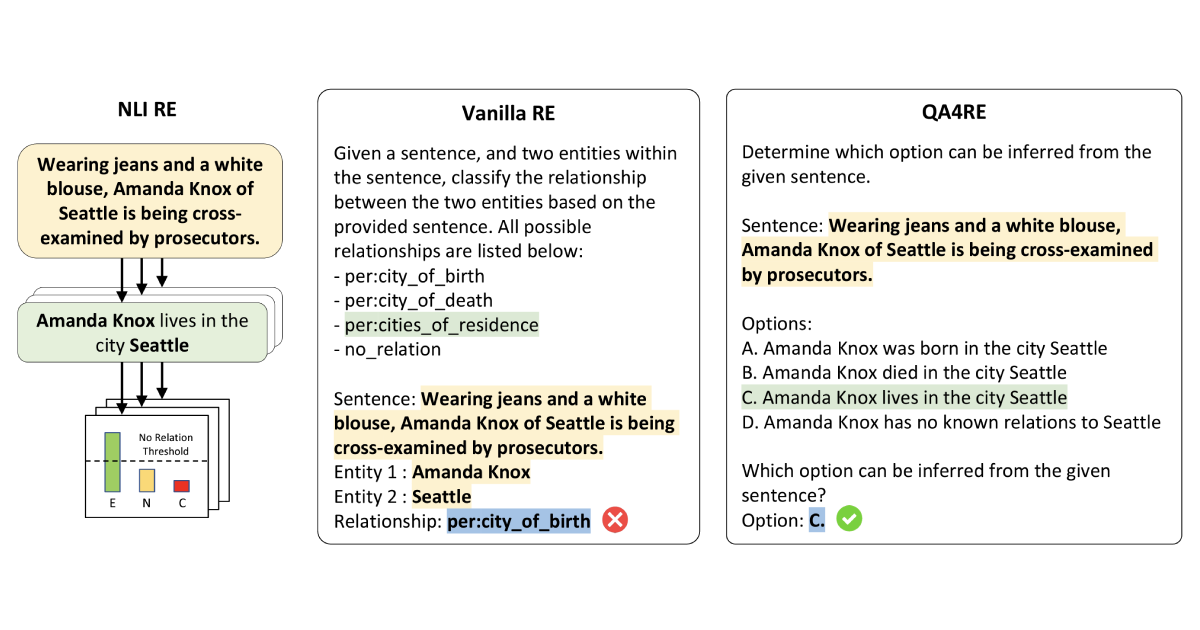Select option A: born in the city Seattle

tap(924, 349)
